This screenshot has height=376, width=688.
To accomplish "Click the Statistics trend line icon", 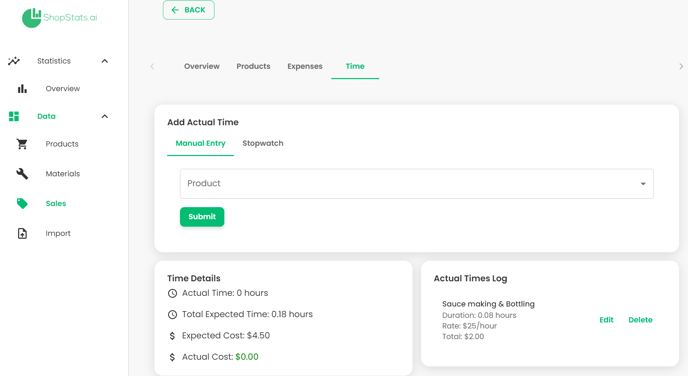I will point(14,61).
